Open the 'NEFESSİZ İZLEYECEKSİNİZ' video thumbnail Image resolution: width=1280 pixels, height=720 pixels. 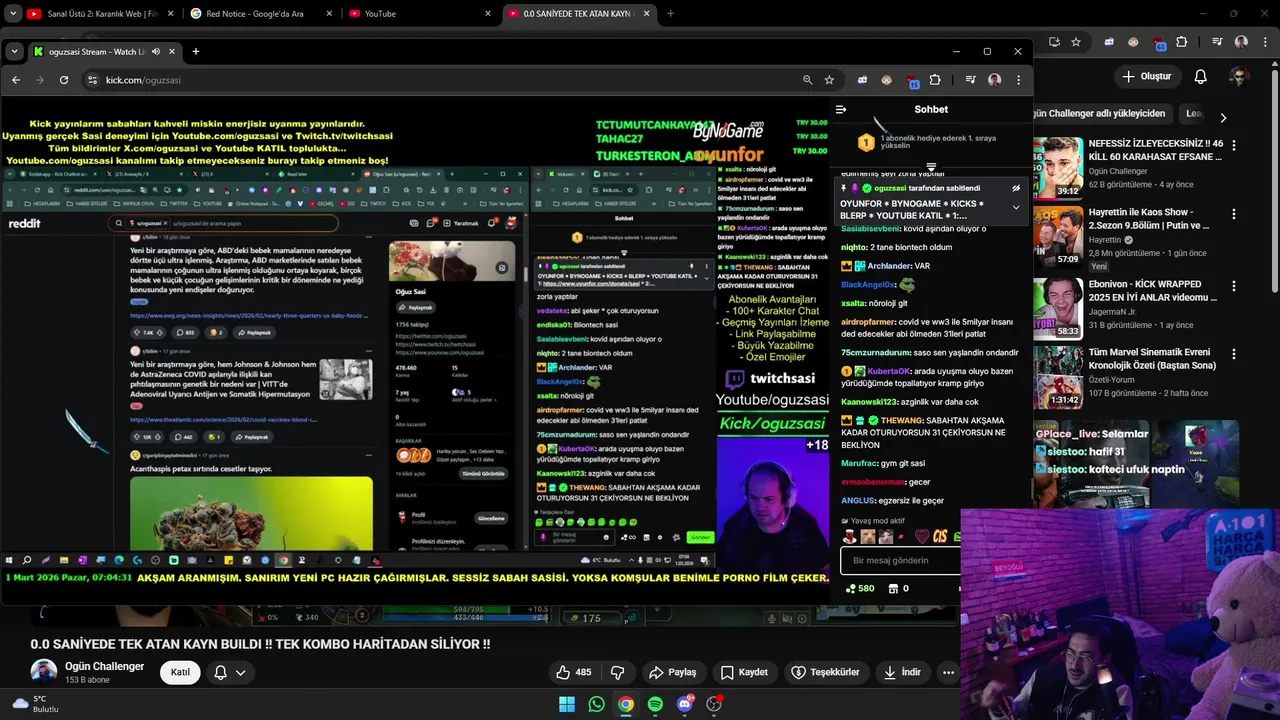(x=1058, y=167)
